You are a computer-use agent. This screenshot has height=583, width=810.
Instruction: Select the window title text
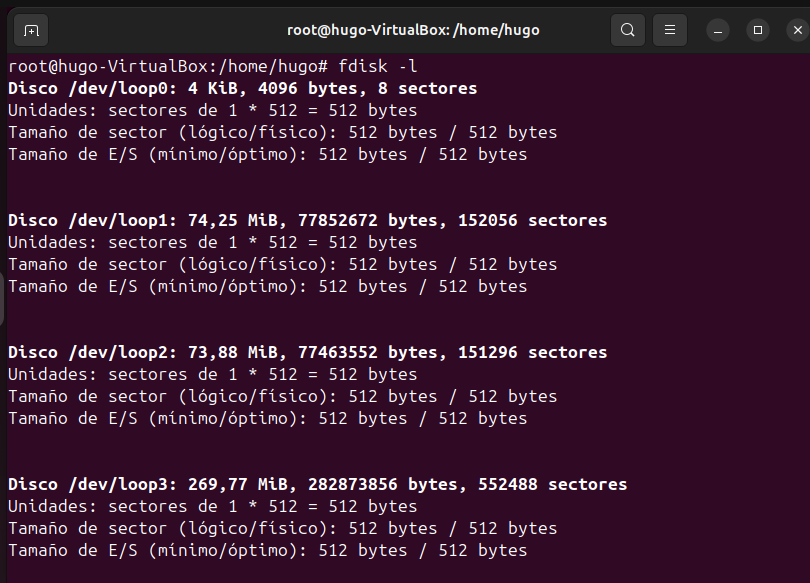coord(413,30)
